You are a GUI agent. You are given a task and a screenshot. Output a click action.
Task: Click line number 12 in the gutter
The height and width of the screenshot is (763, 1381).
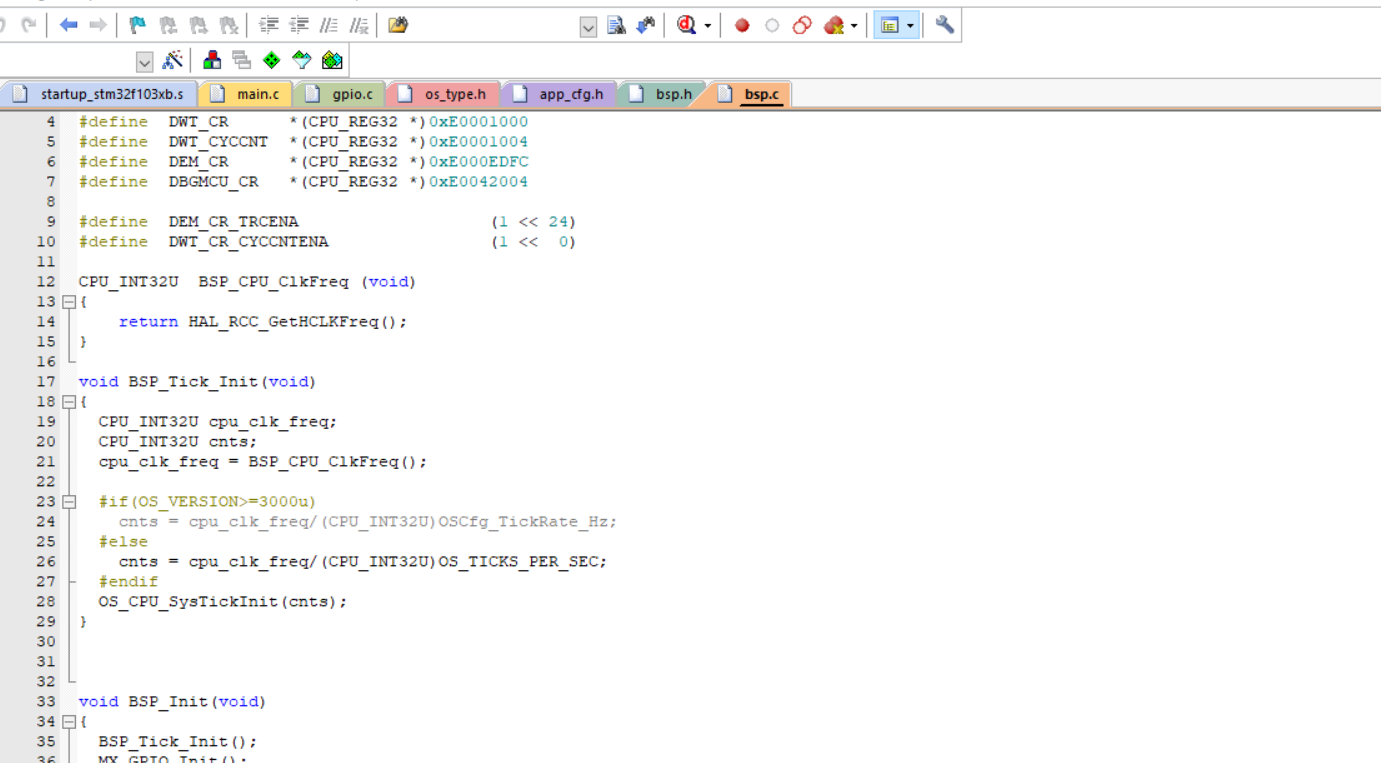[46, 281]
